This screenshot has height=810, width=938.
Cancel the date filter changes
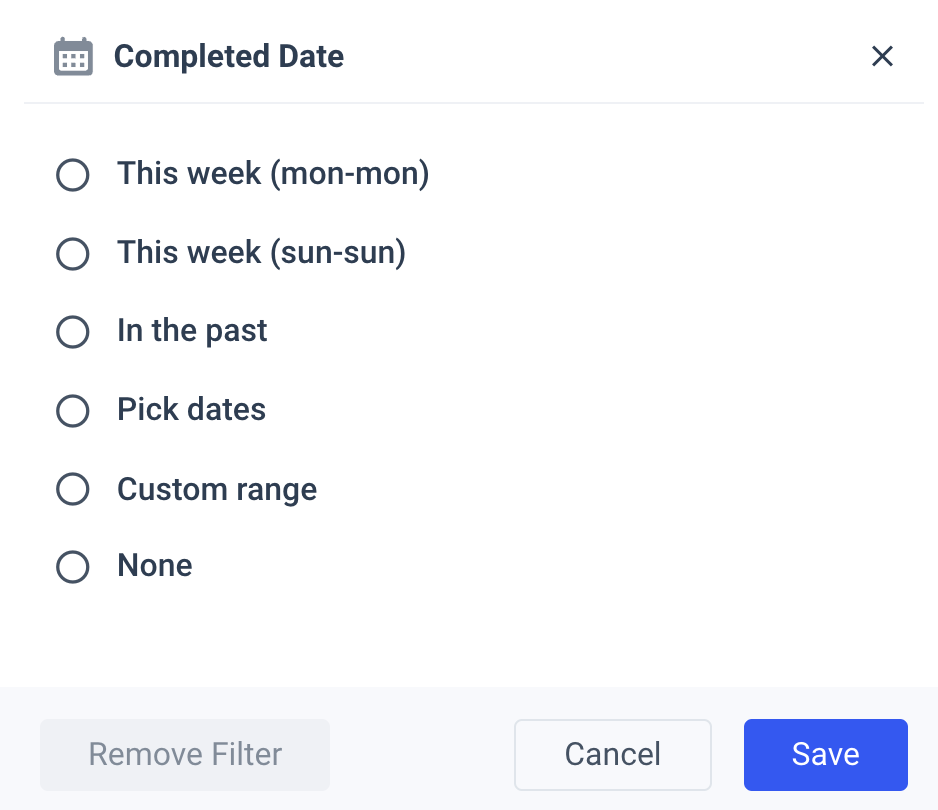click(x=612, y=754)
